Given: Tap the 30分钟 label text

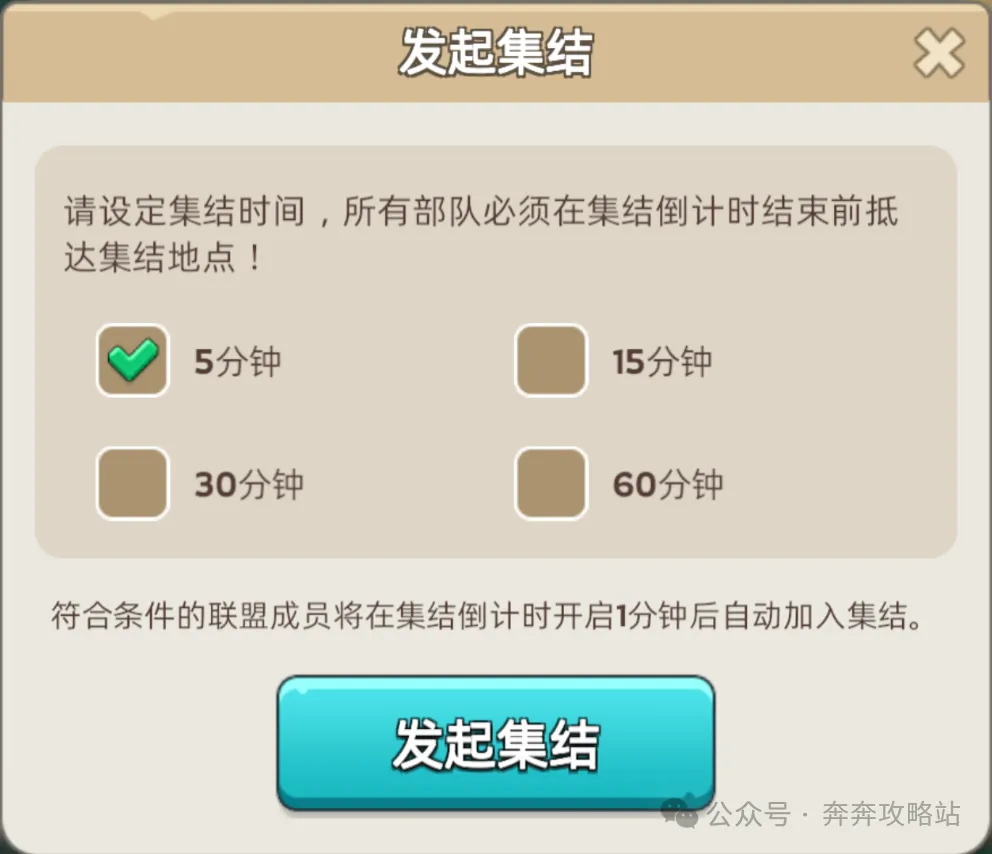Looking at the screenshot, I should (x=249, y=486).
